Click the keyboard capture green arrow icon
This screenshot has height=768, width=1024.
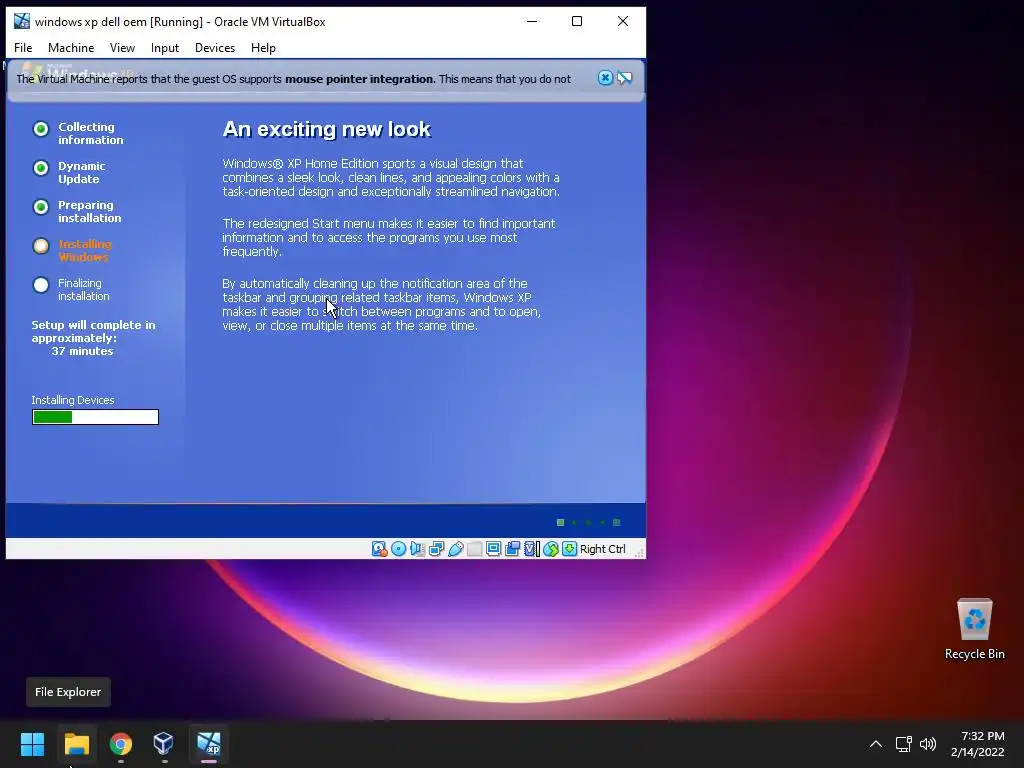569,549
